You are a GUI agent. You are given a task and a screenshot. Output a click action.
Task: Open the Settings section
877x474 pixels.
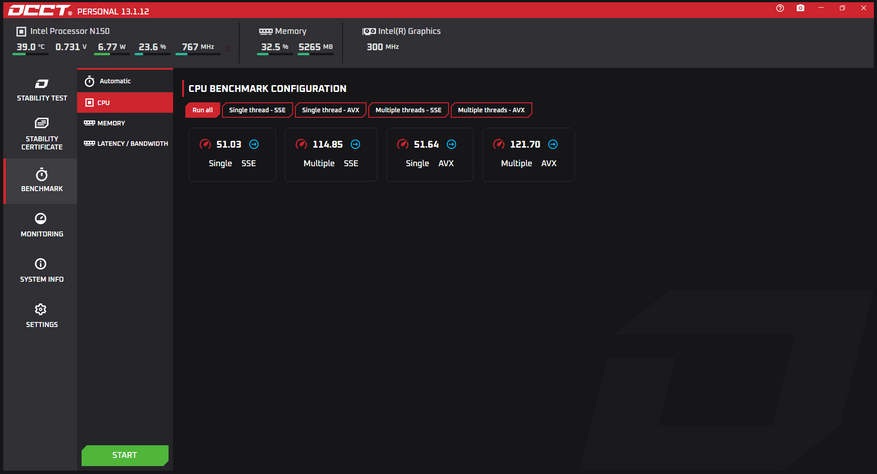coord(41,317)
